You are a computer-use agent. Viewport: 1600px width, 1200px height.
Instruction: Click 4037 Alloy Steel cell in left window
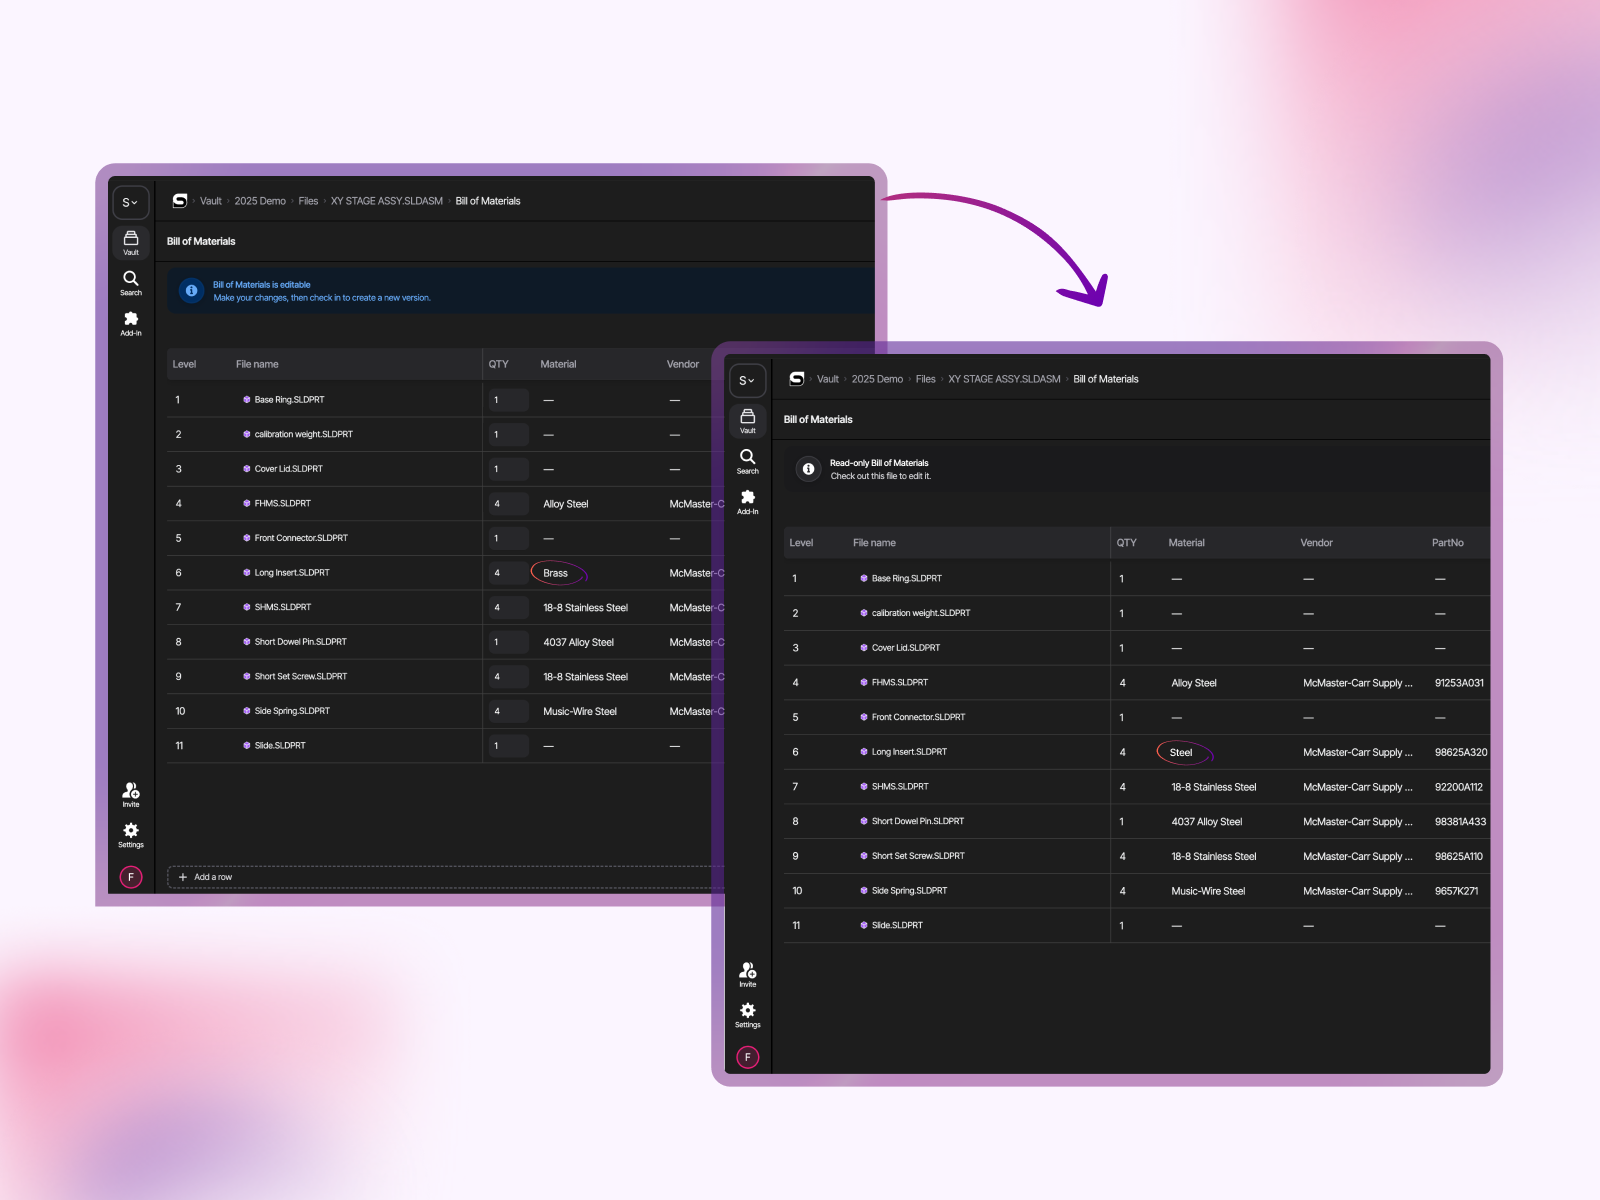pyautogui.click(x=578, y=642)
